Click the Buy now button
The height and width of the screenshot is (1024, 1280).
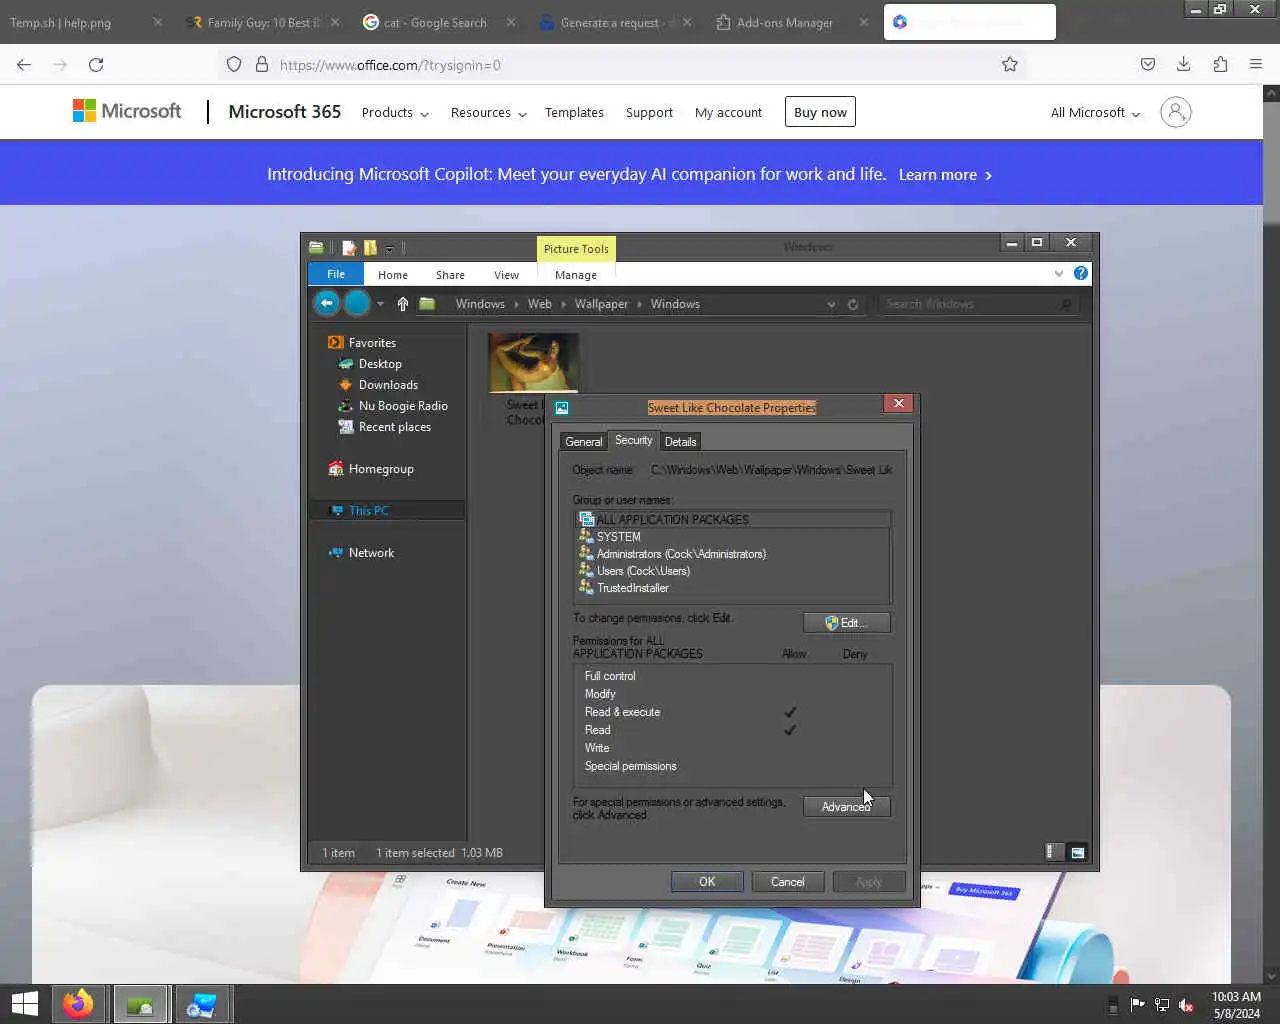click(820, 112)
